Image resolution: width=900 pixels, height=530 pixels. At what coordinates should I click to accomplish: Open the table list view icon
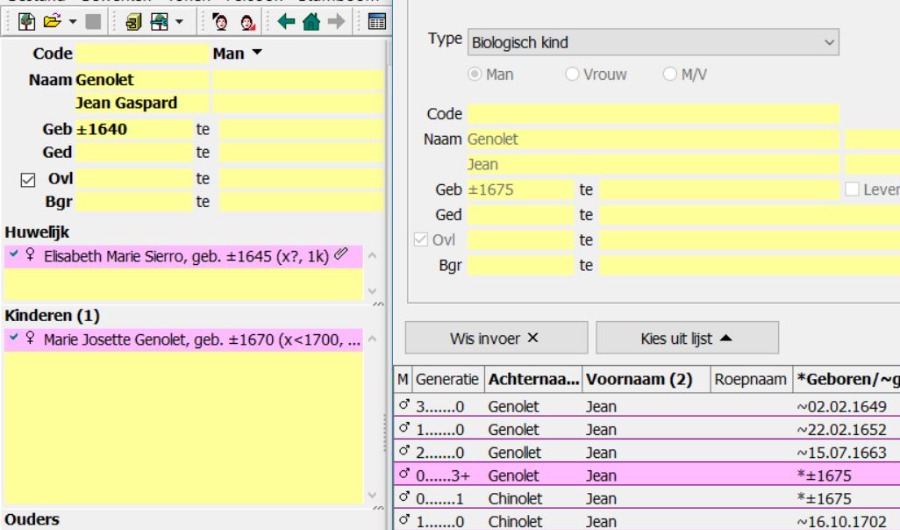click(376, 21)
